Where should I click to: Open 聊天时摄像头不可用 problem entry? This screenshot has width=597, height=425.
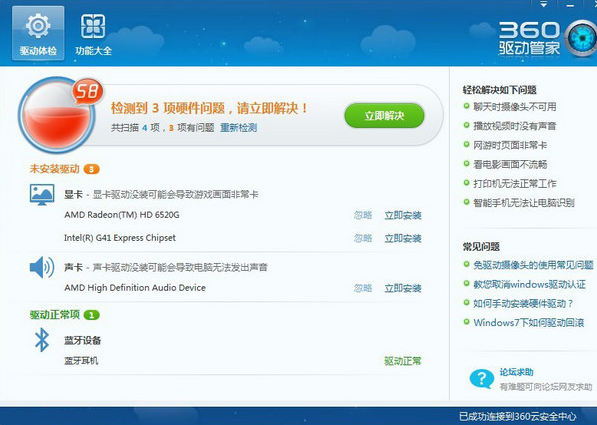(x=514, y=107)
